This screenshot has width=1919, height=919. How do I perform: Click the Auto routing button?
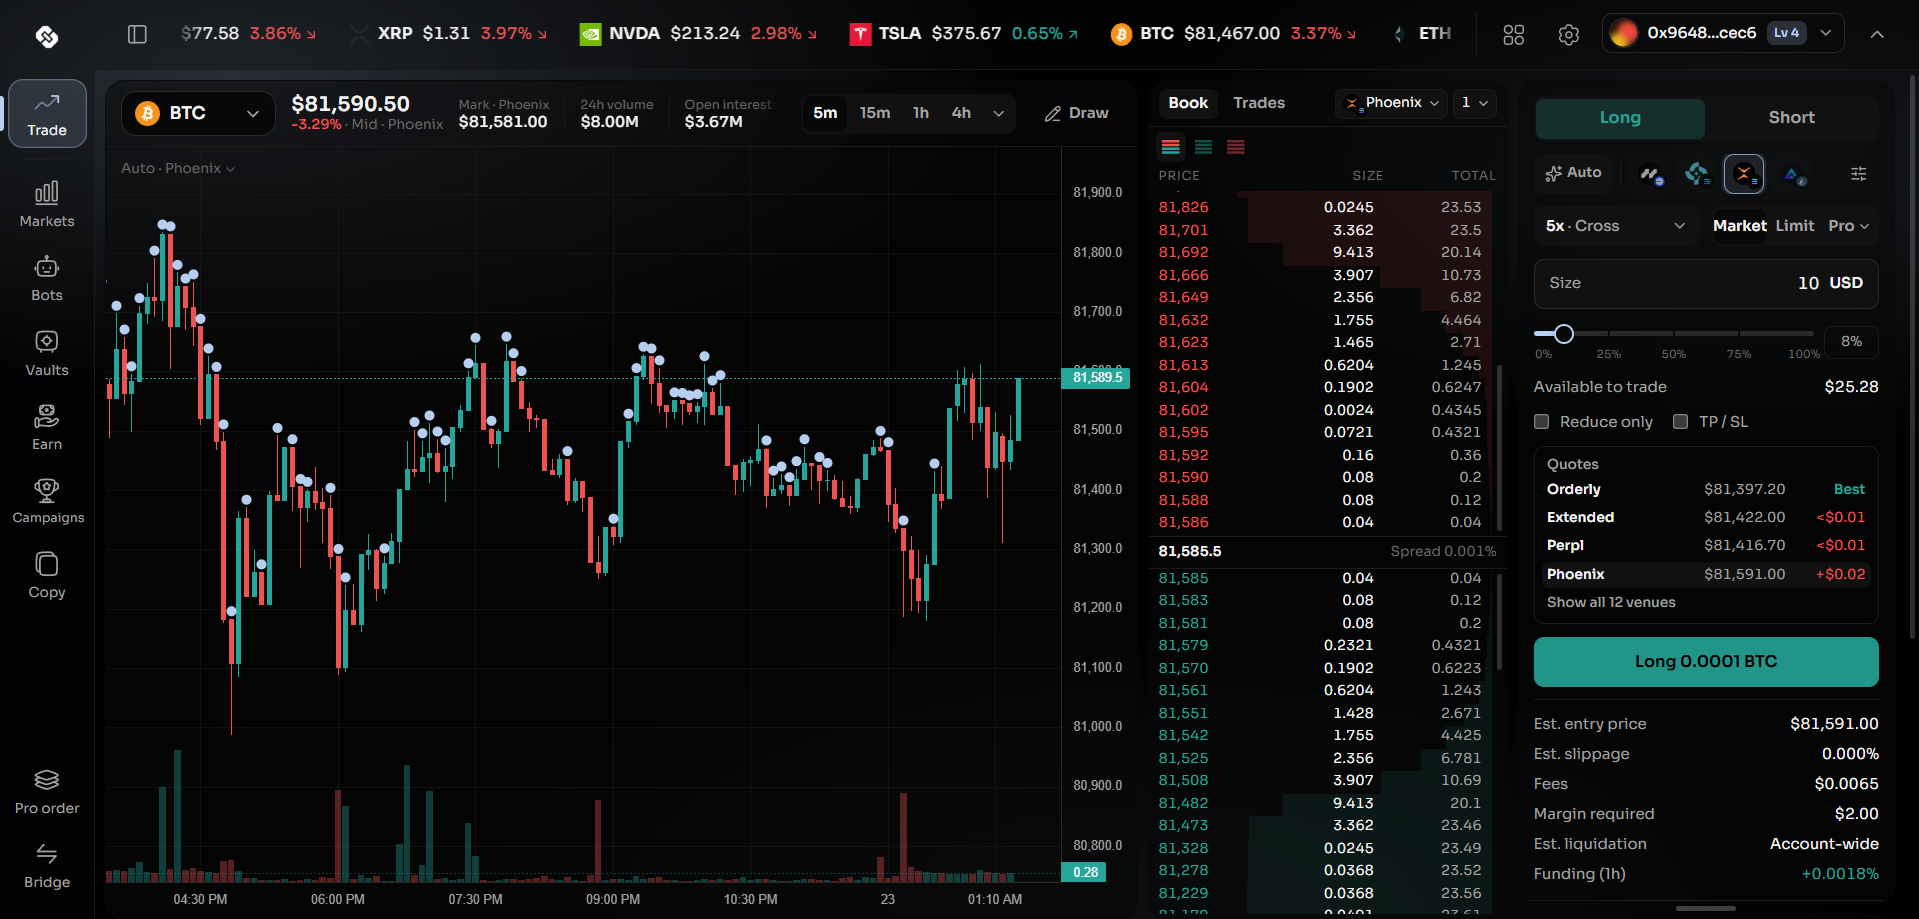click(x=1573, y=173)
